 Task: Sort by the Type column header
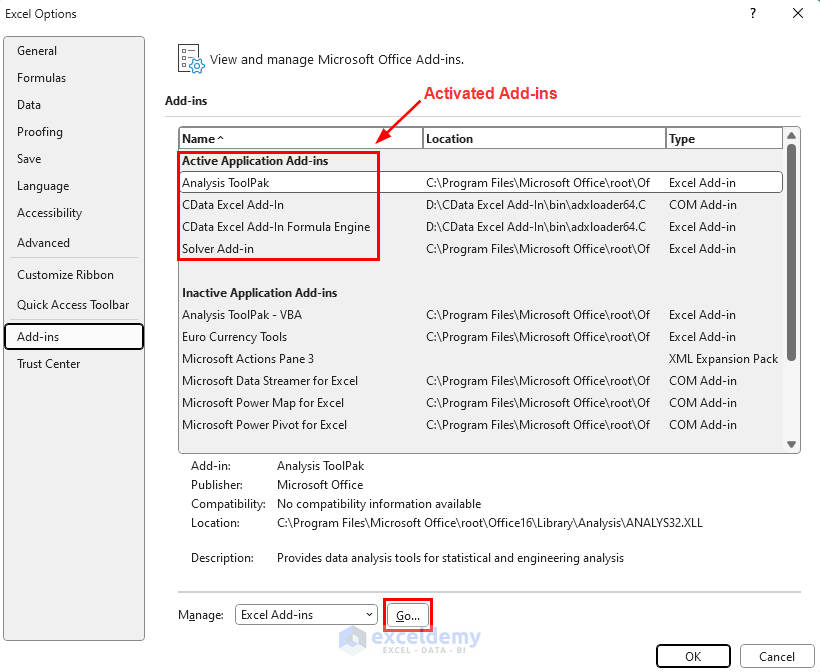[724, 139]
